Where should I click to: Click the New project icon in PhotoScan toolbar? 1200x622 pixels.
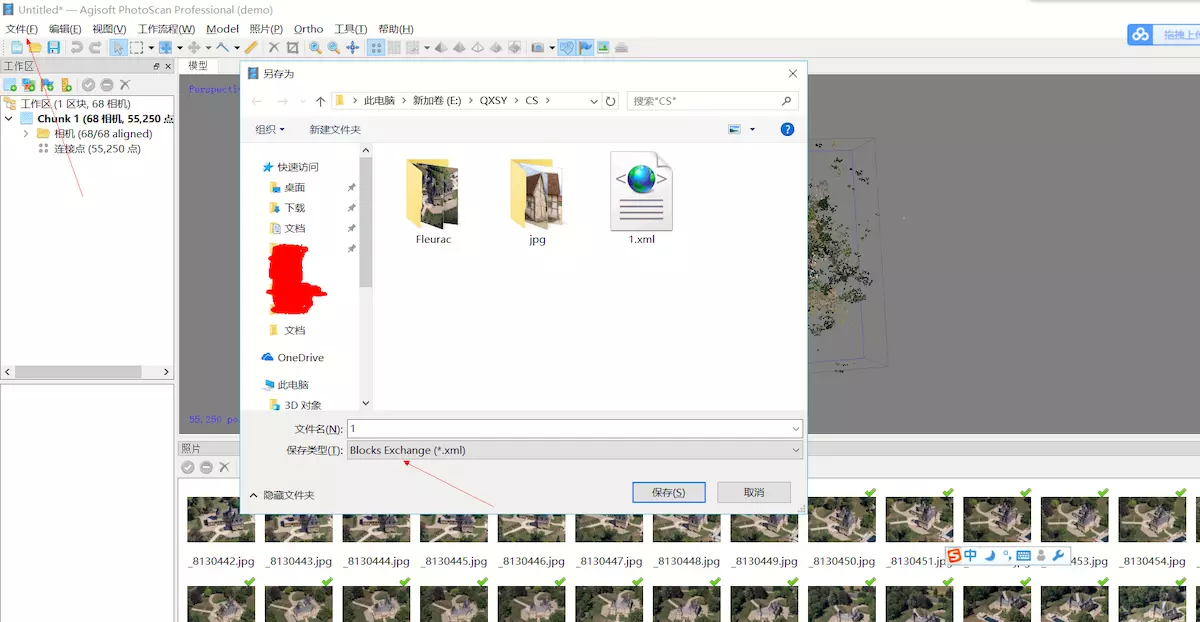tap(16, 48)
